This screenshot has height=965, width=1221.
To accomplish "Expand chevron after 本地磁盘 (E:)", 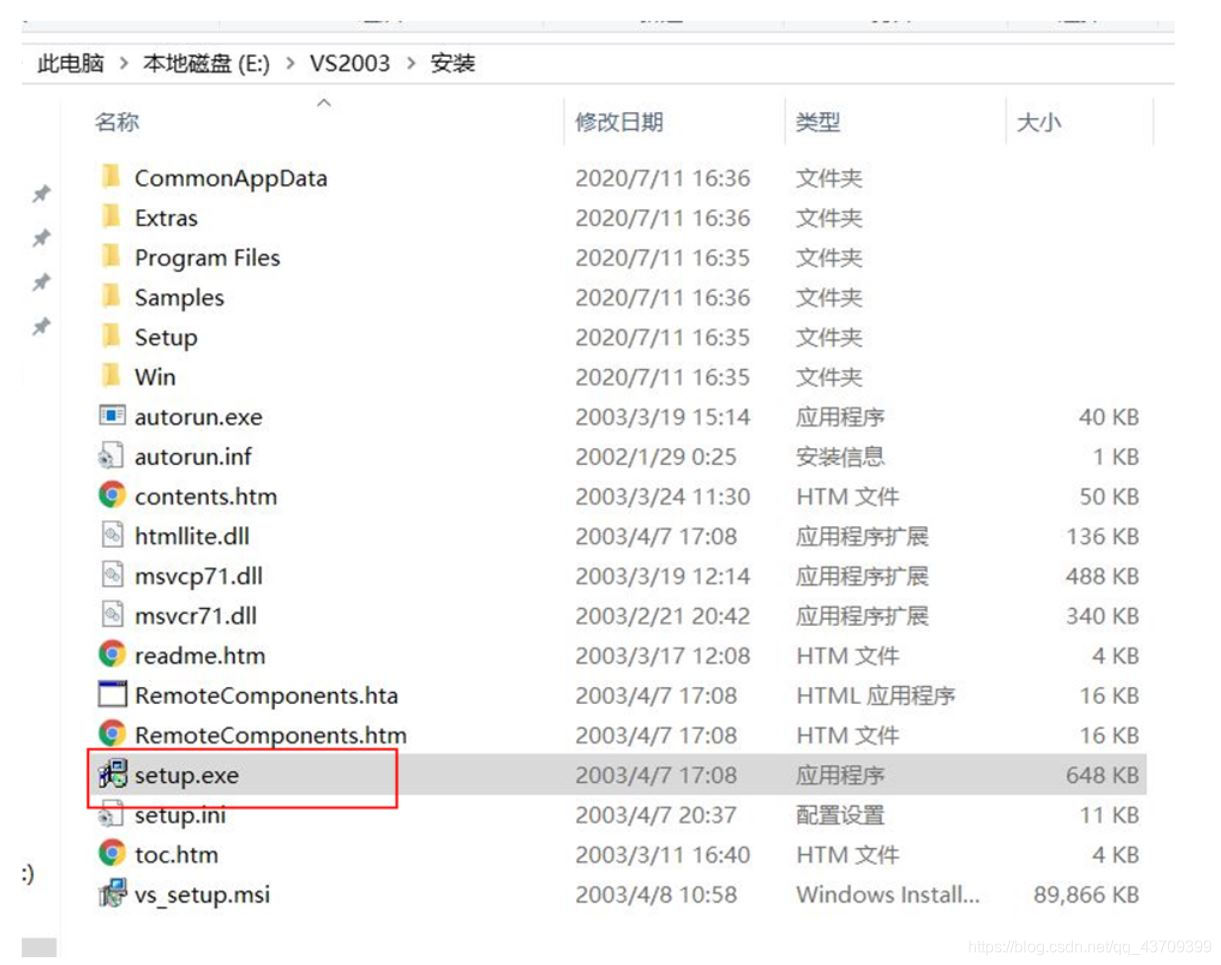I will click(x=290, y=64).
